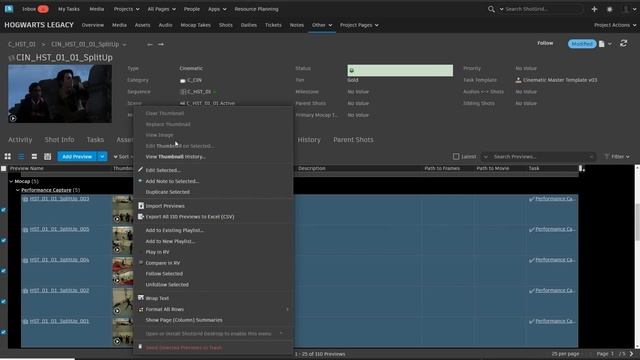Image resolution: width=640 pixels, height=360 pixels.
Task: Open C_HST_01 breadcrumb link
Action: (22, 44)
